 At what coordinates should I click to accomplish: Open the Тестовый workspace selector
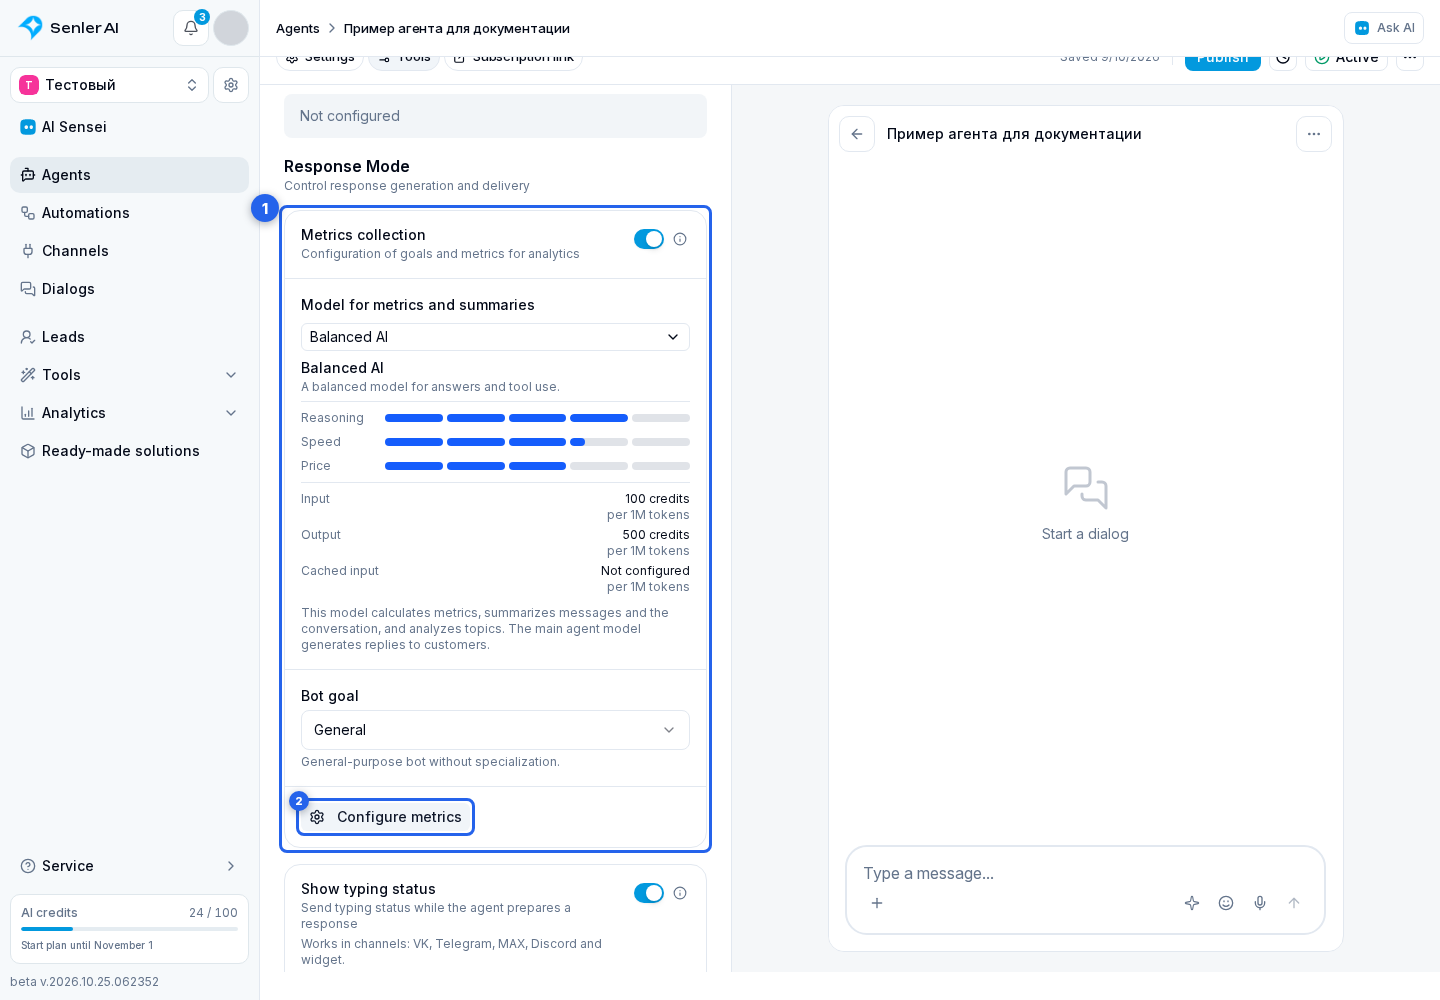[x=109, y=85]
